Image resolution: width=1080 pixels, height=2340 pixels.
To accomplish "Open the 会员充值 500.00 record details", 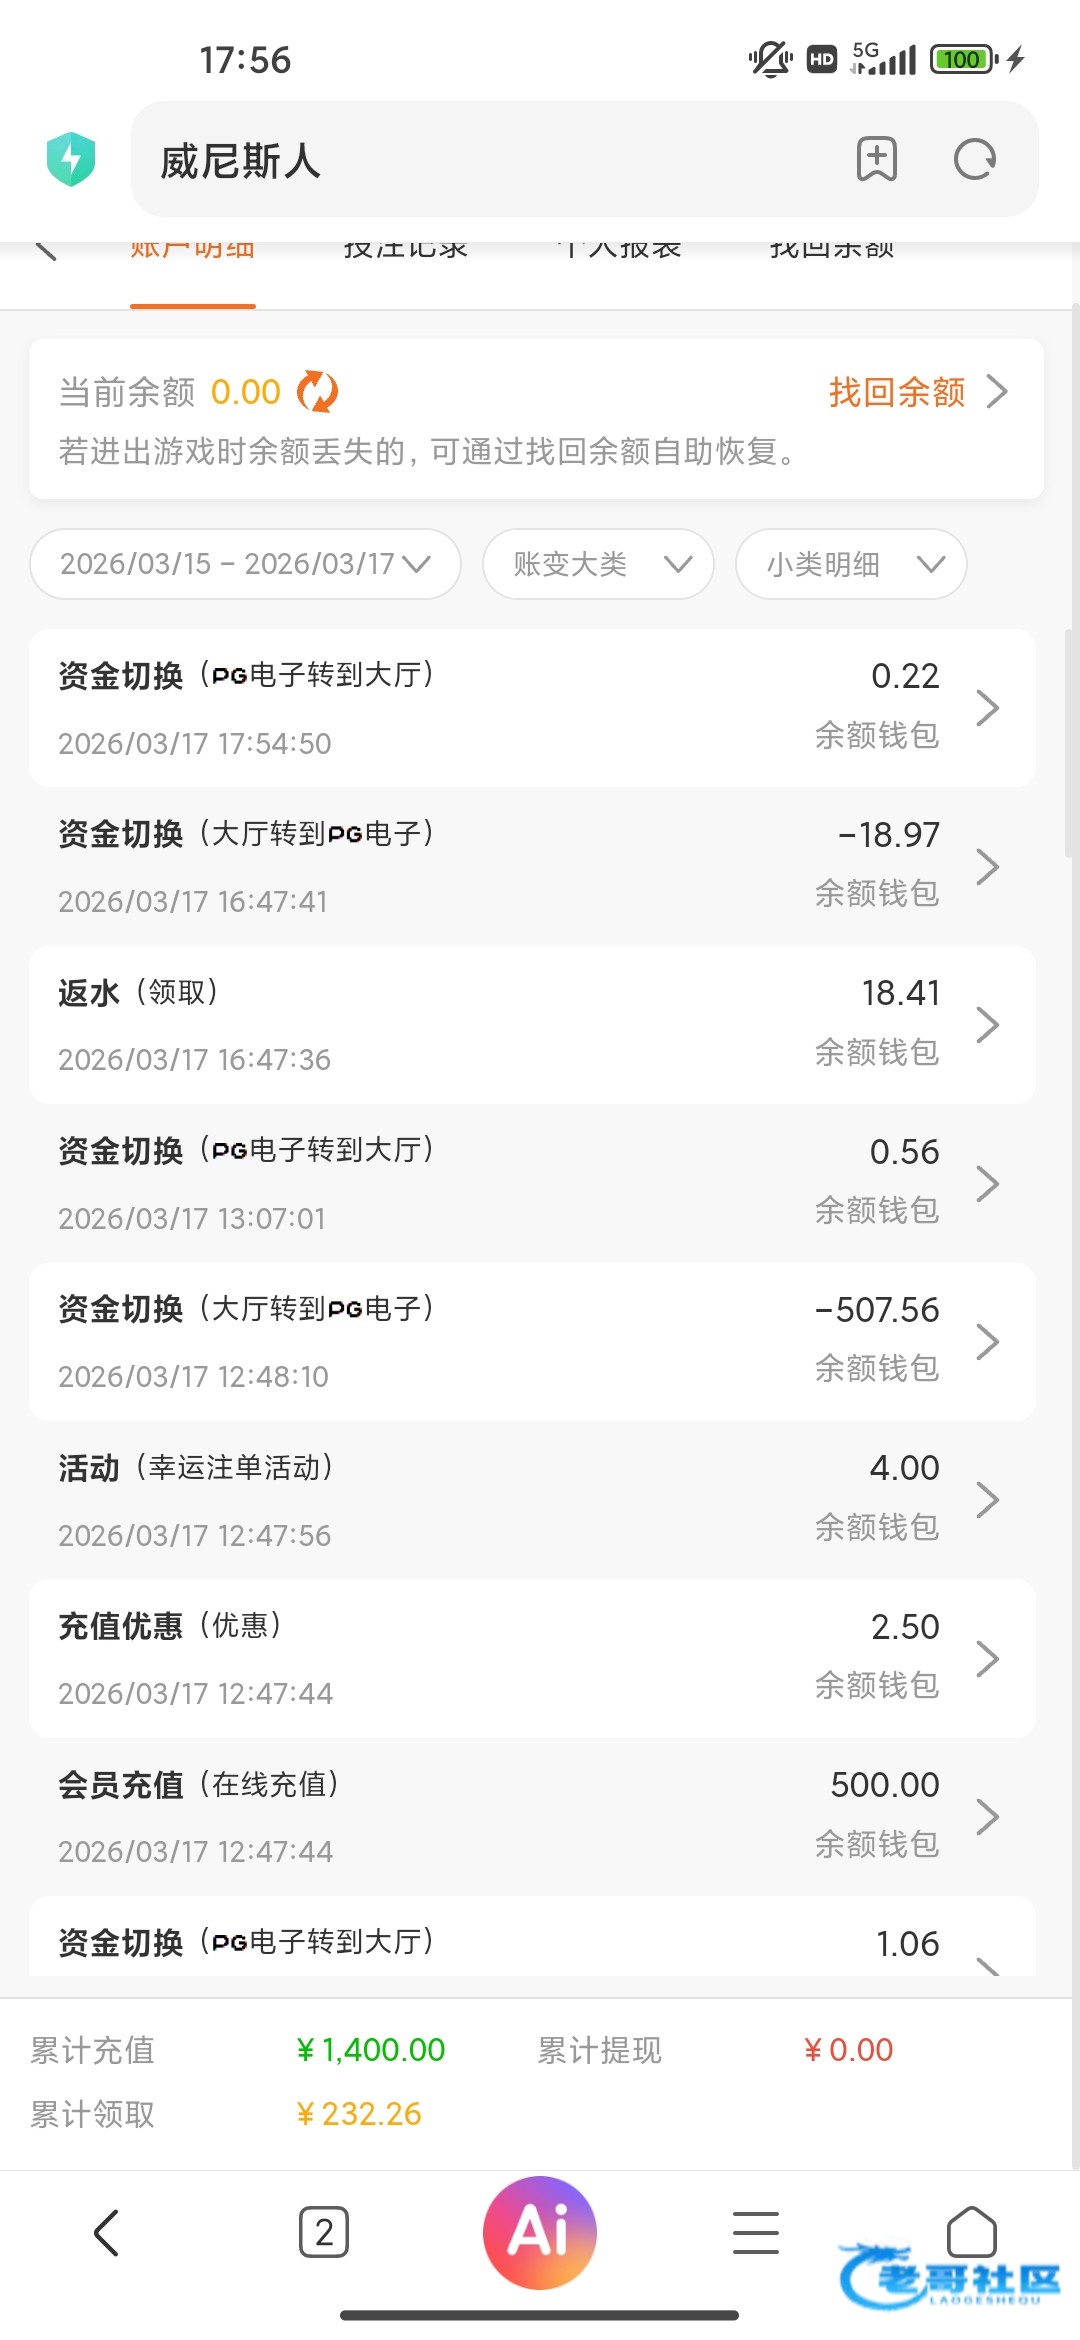I will tap(532, 1817).
